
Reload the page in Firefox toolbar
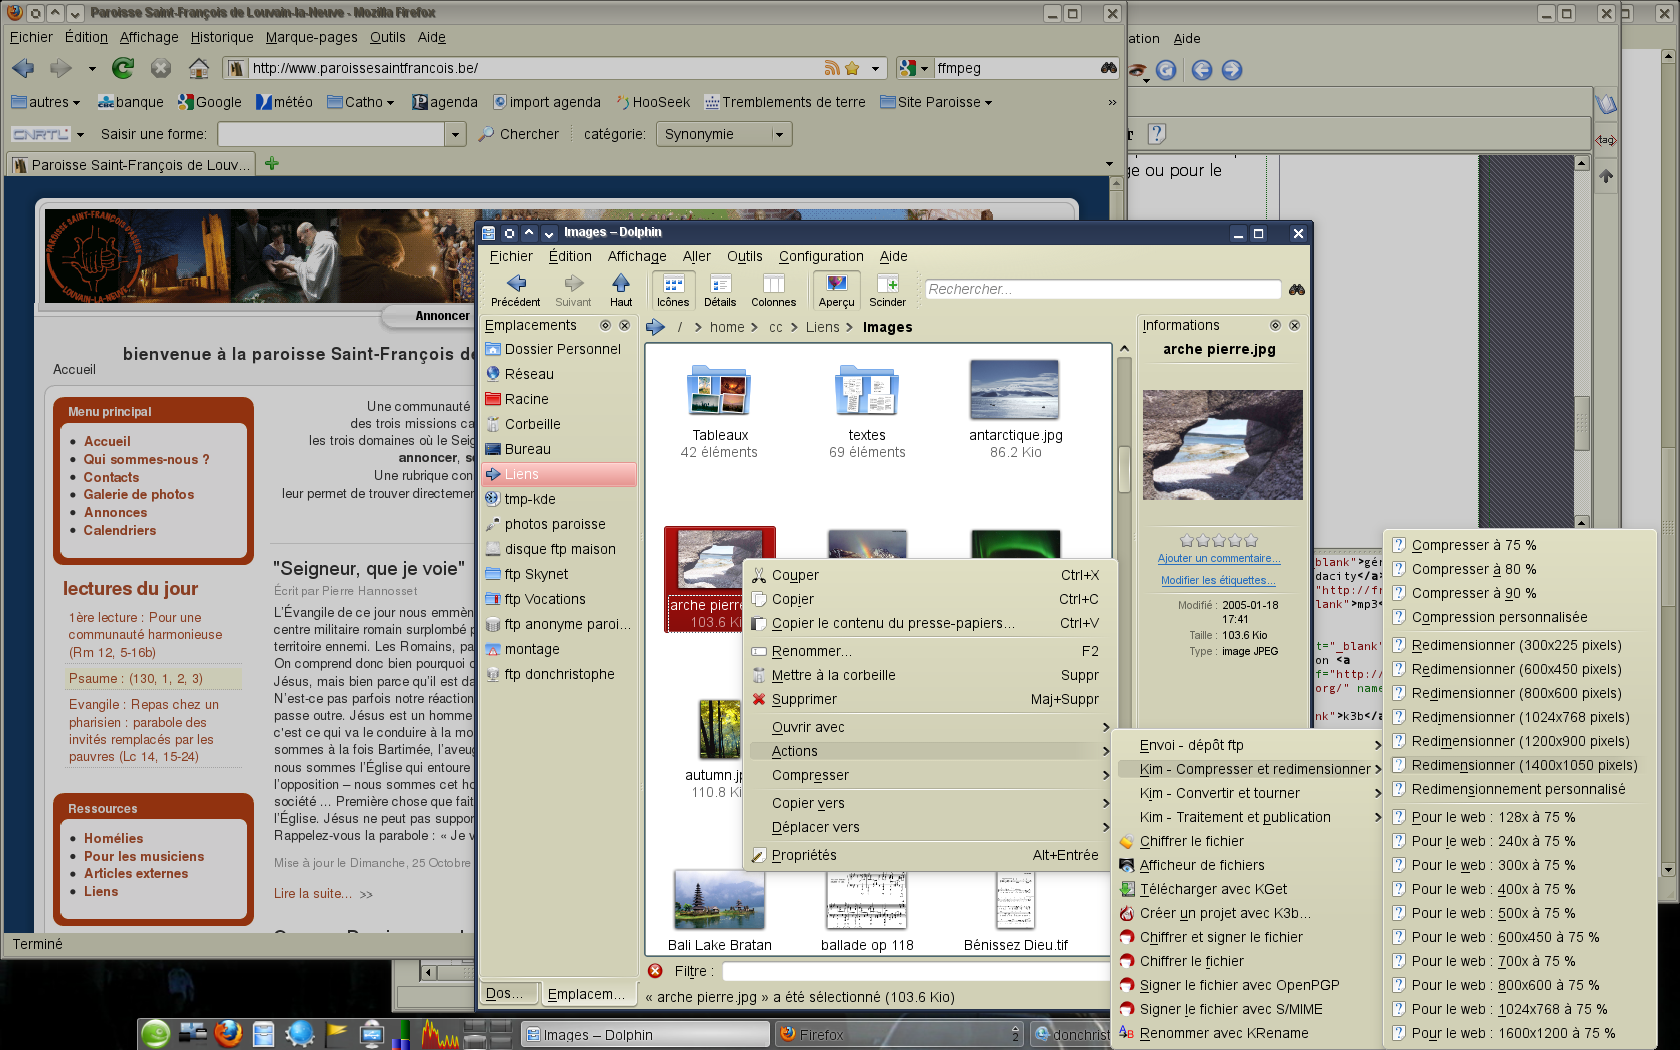point(123,68)
